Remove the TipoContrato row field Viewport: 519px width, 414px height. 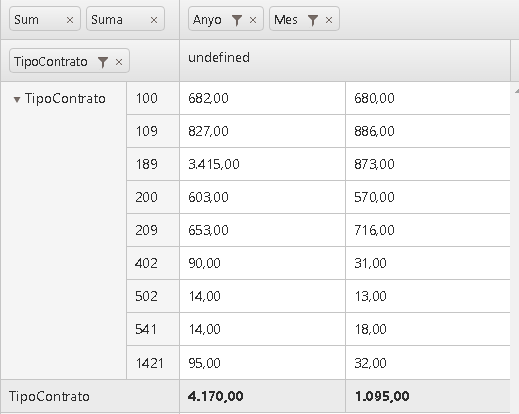[119, 62]
